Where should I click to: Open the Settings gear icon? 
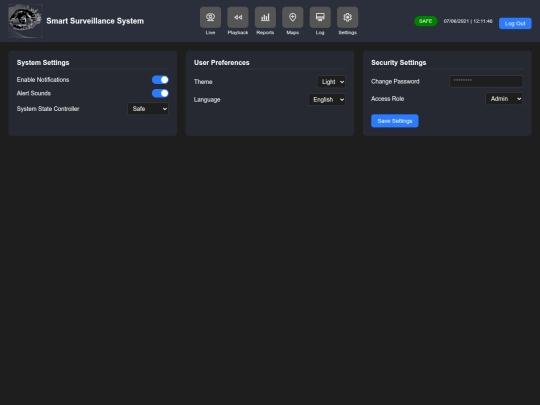(347, 18)
